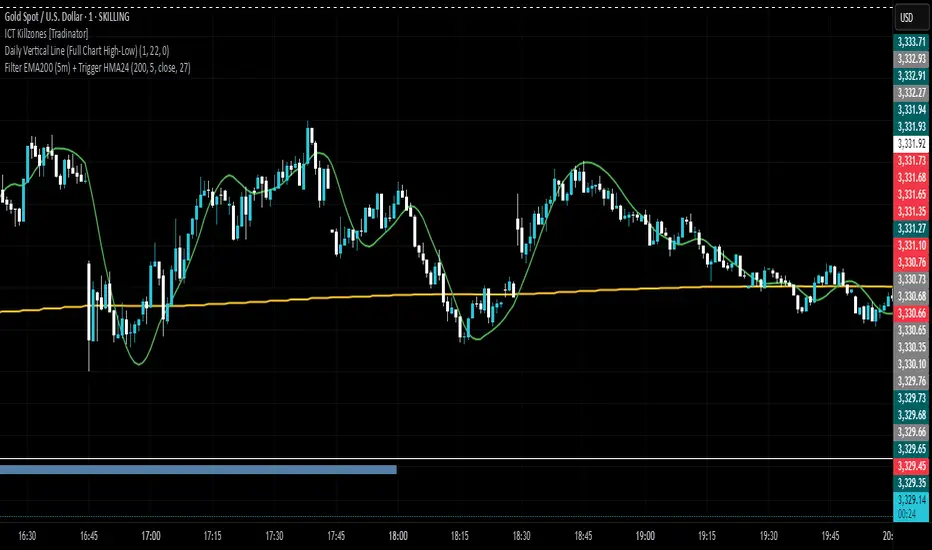Click the green 3,329.68 price label

tap(911, 415)
